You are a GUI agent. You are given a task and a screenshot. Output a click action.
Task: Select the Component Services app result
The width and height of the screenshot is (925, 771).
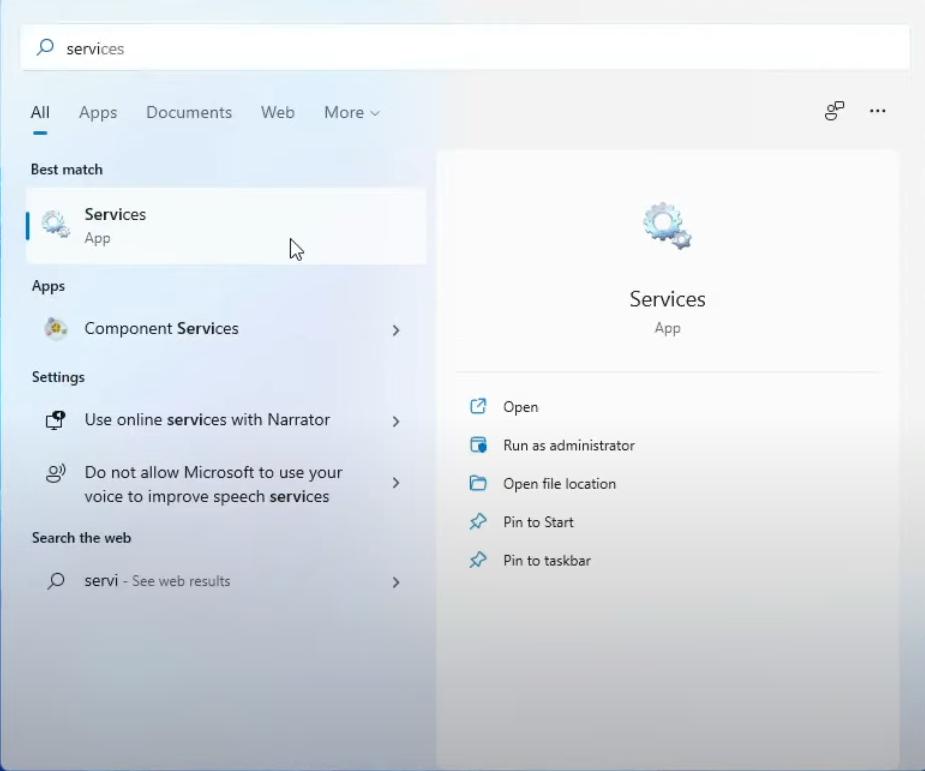pos(226,329)
